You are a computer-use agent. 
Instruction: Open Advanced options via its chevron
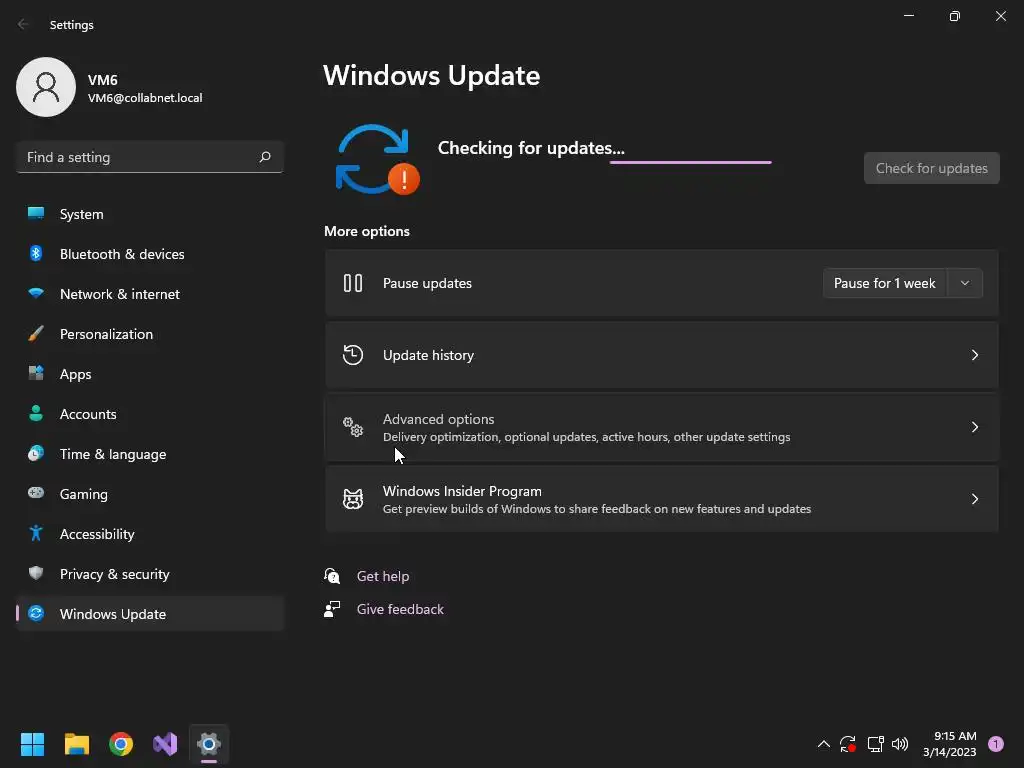click(x=974, y=426)
